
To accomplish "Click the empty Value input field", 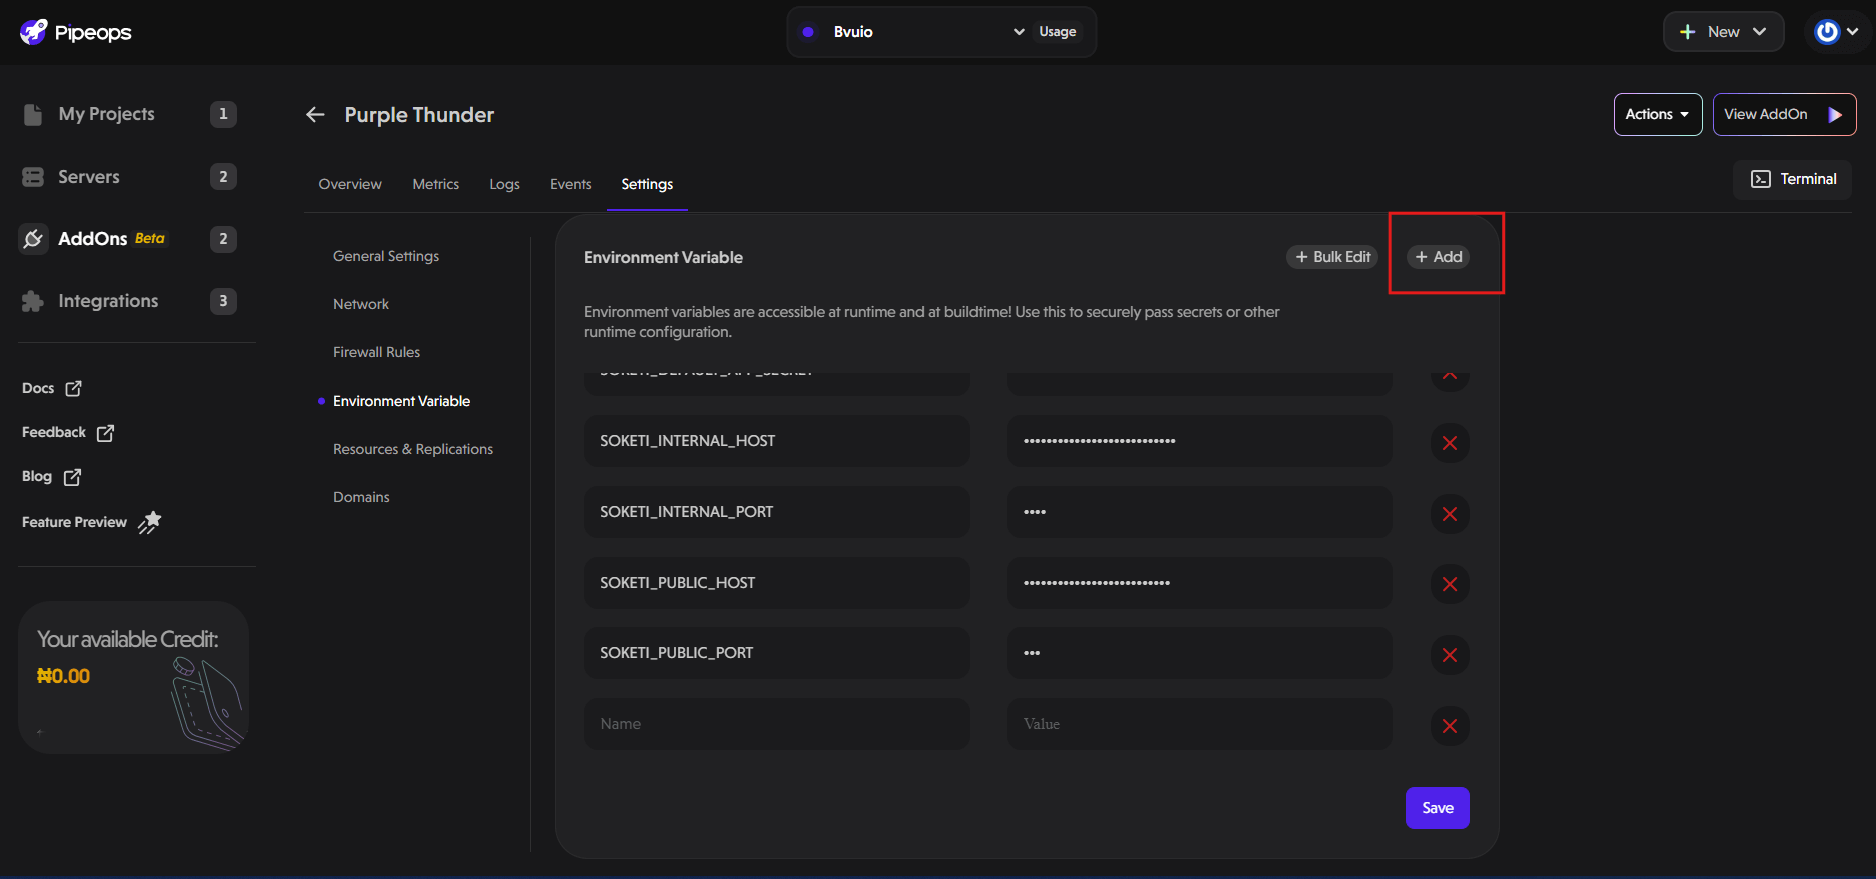I will tap(1200, 724).
